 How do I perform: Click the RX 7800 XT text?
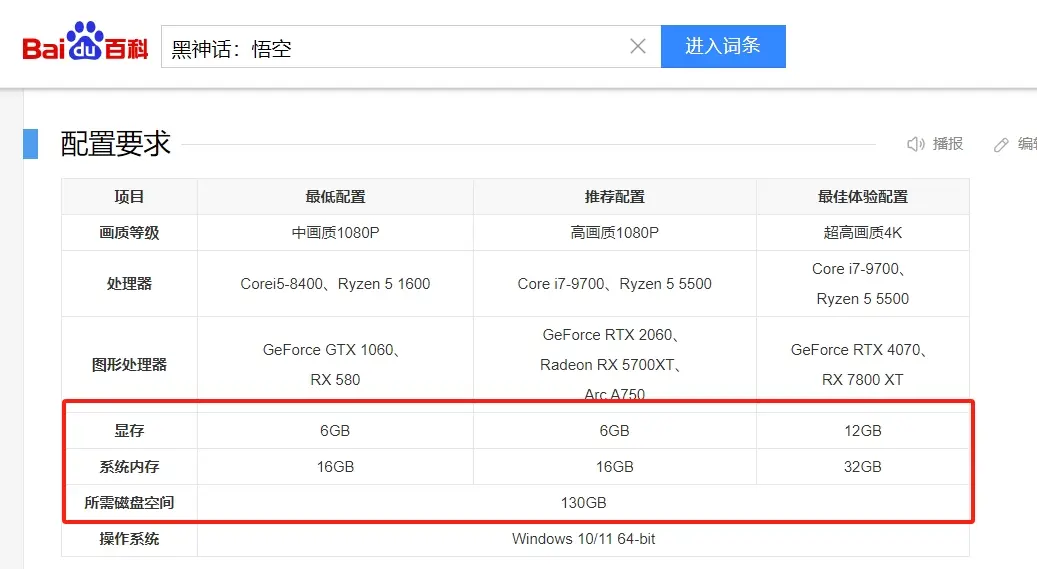tap(862, 380)
